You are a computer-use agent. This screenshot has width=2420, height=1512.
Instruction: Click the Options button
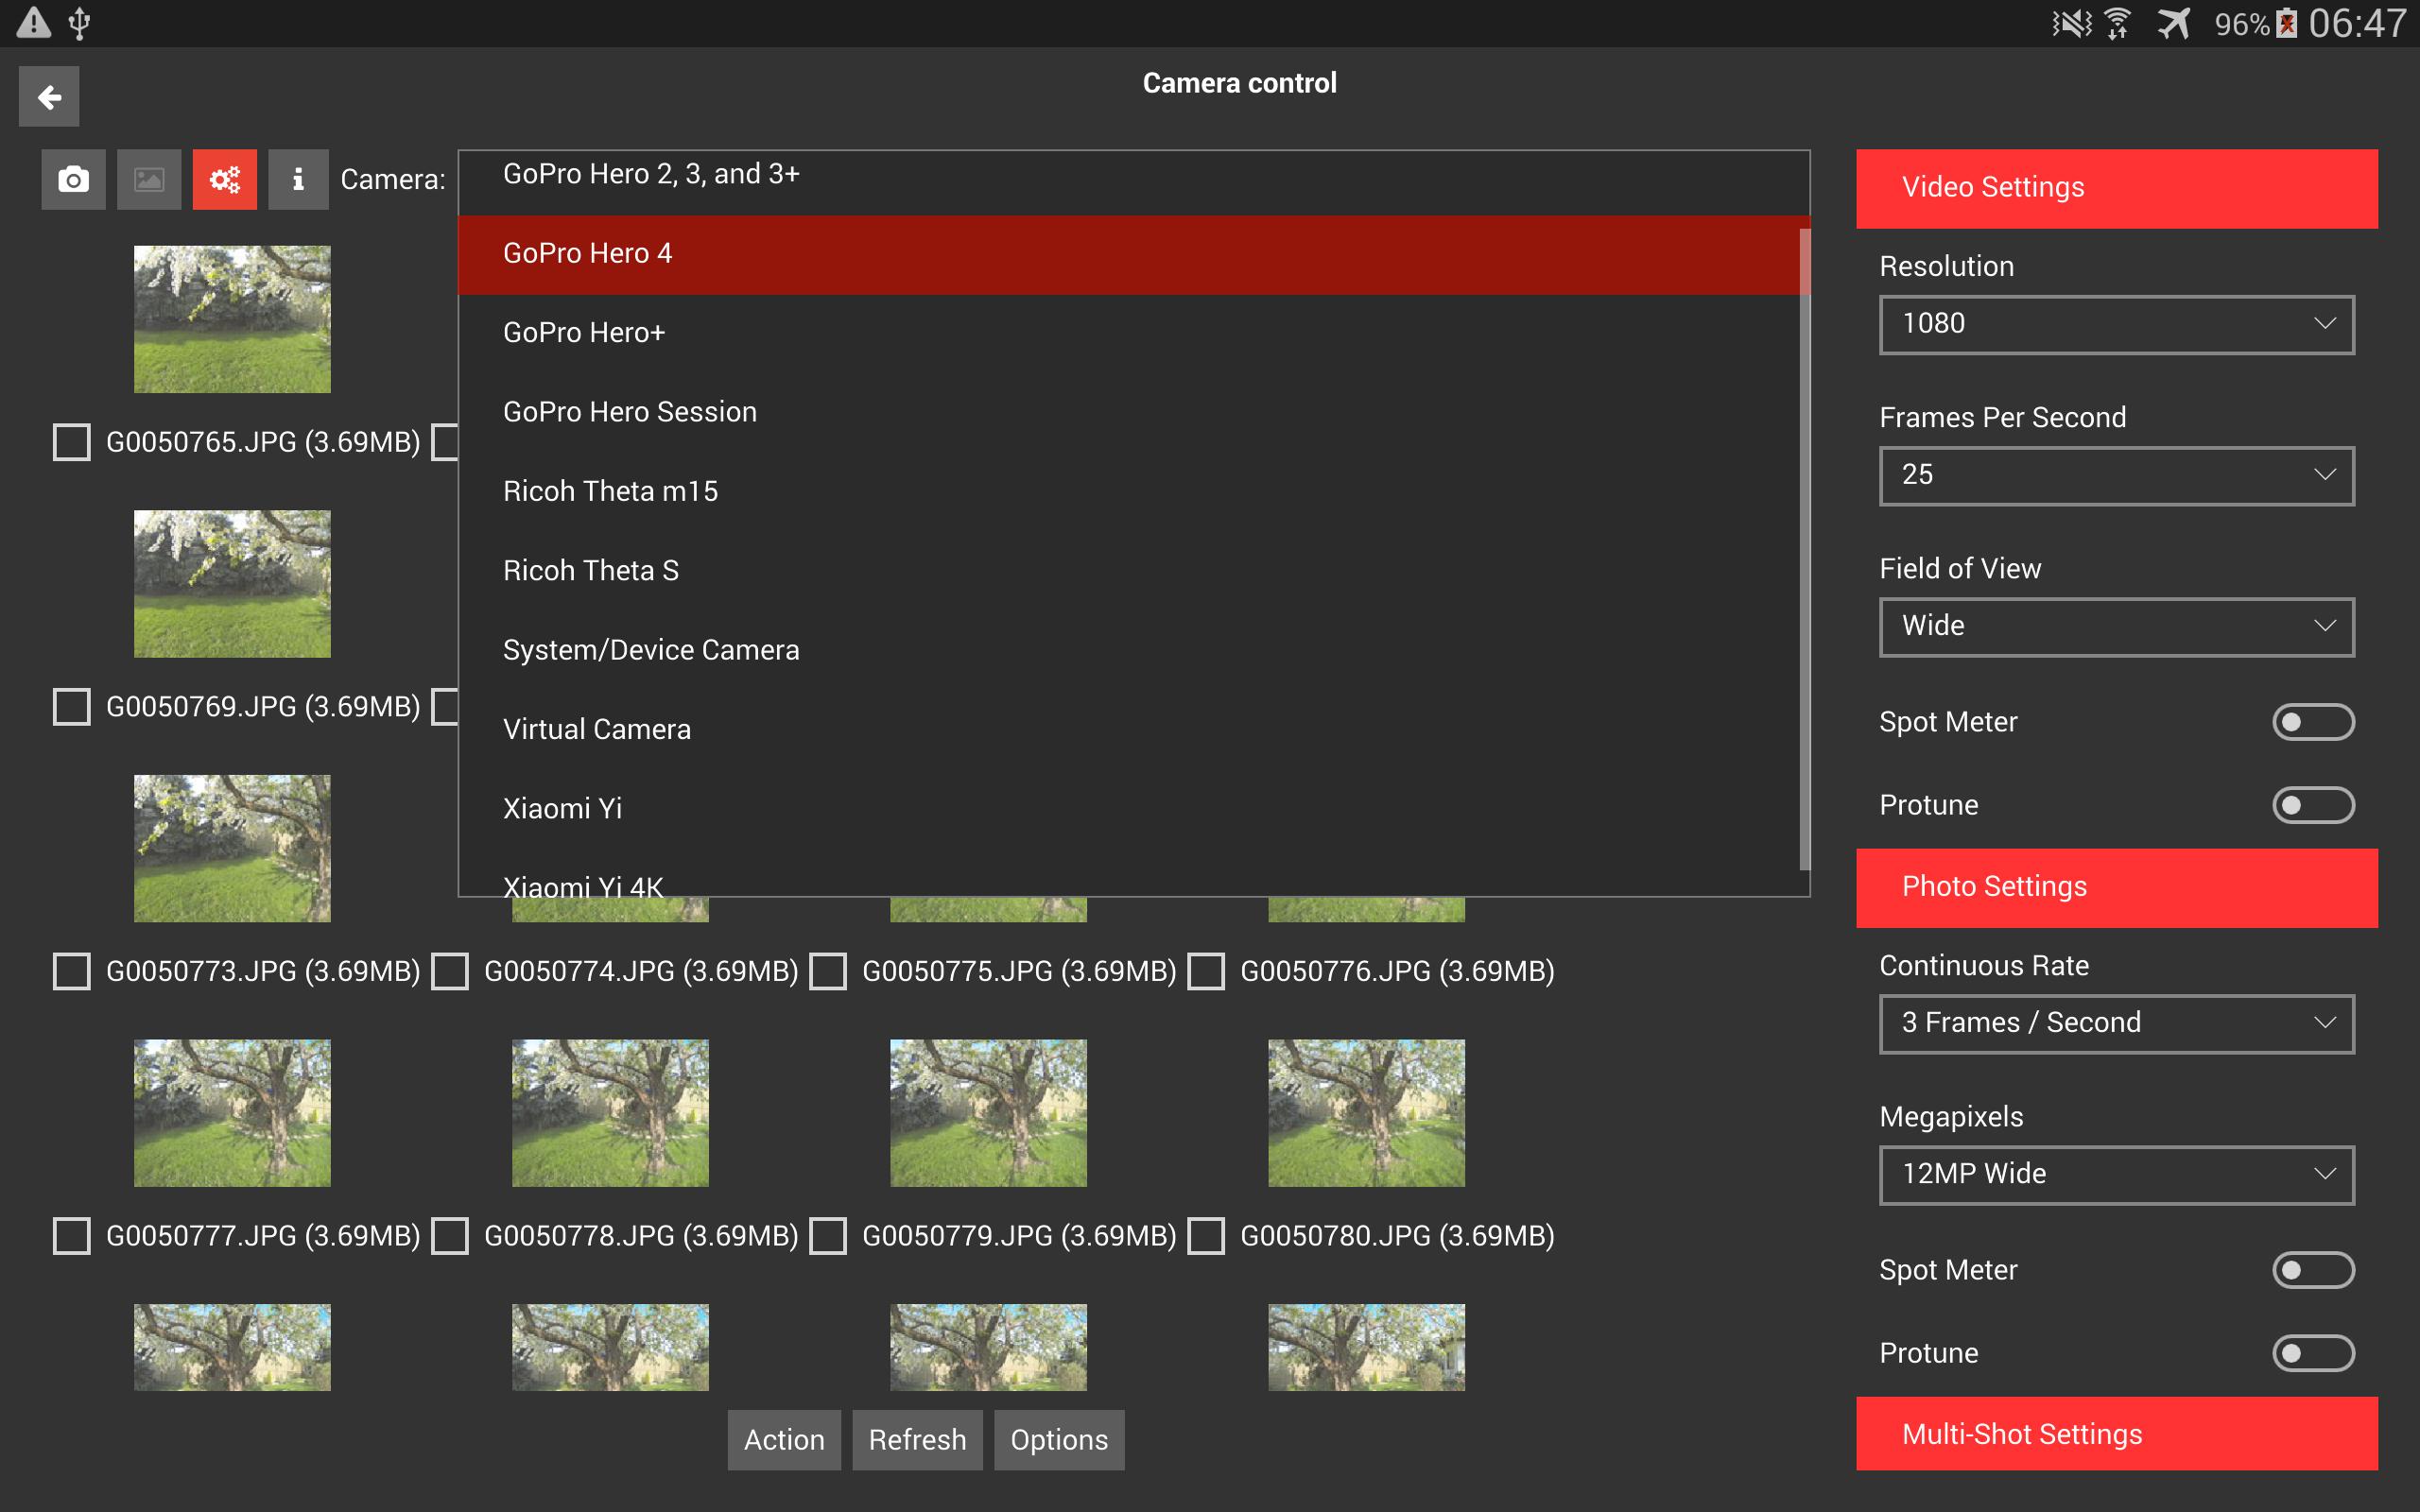[1059, 1440]
